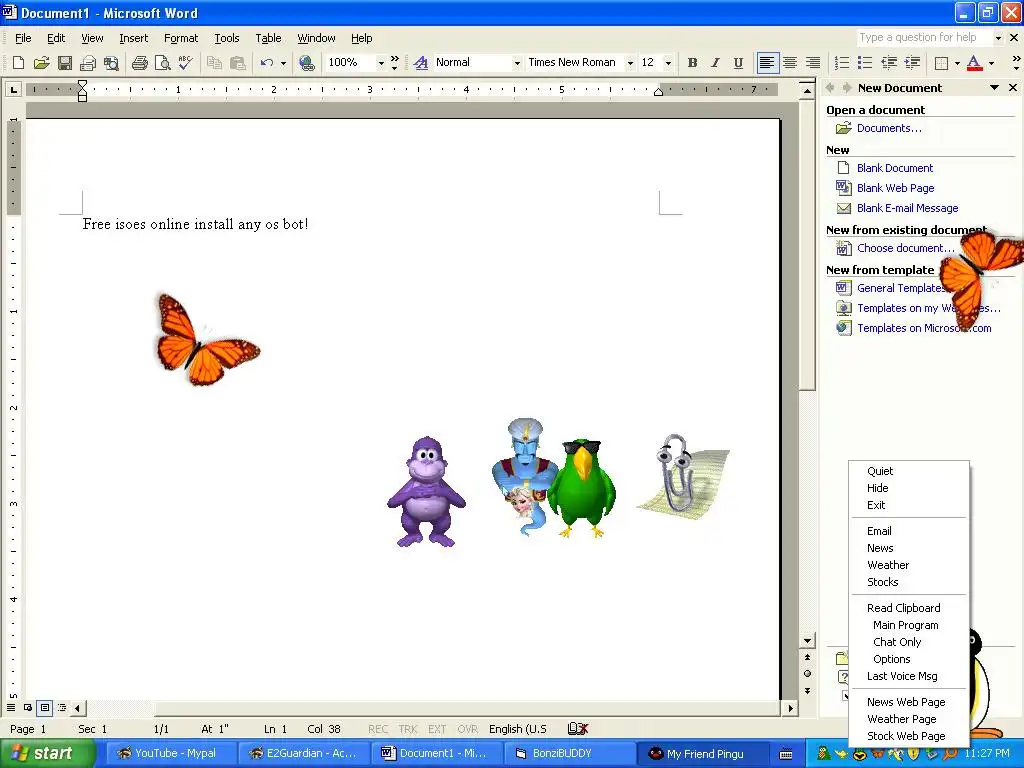
Task: Switch to Outline view button
Action: (62, 707)
